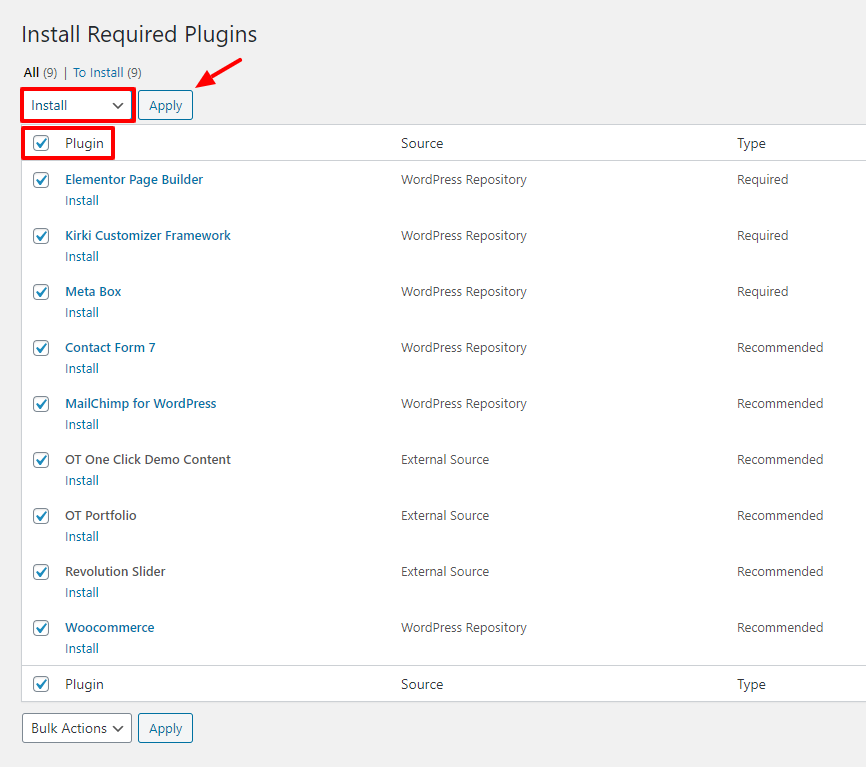Click Install under Woocommerce

(82, 648)
